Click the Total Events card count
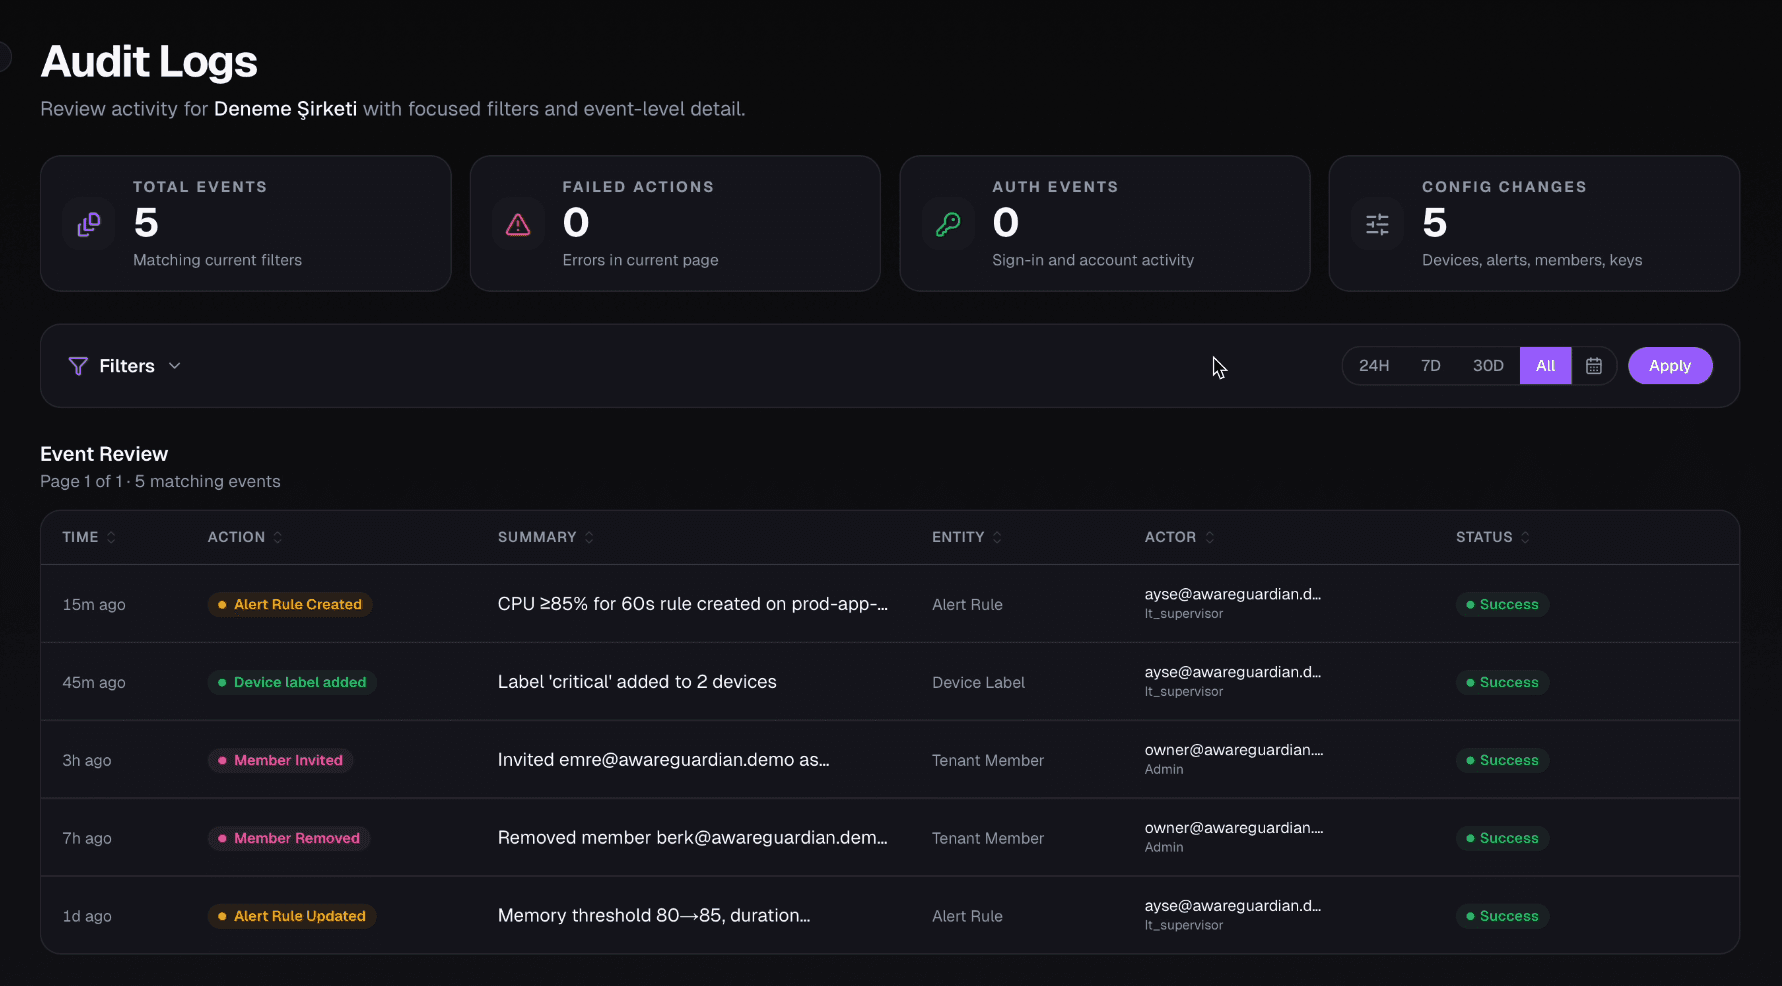This screenshot has height=986, width=1782. coord(146,223)
